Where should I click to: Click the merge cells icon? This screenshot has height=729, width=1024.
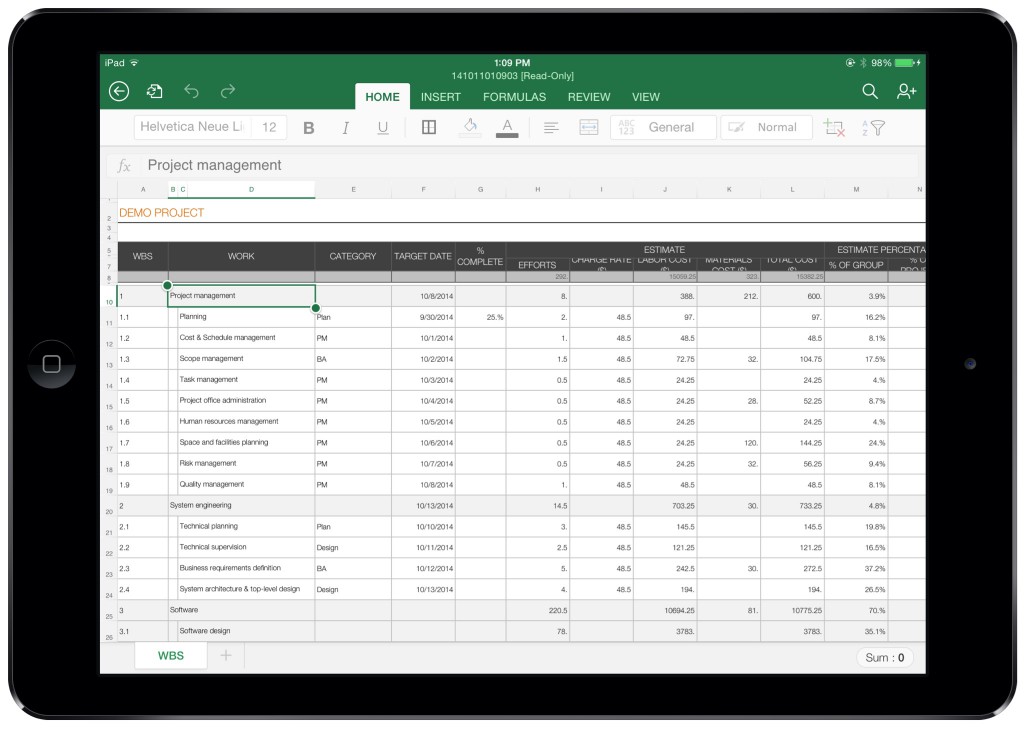click(x=588, y=127)
